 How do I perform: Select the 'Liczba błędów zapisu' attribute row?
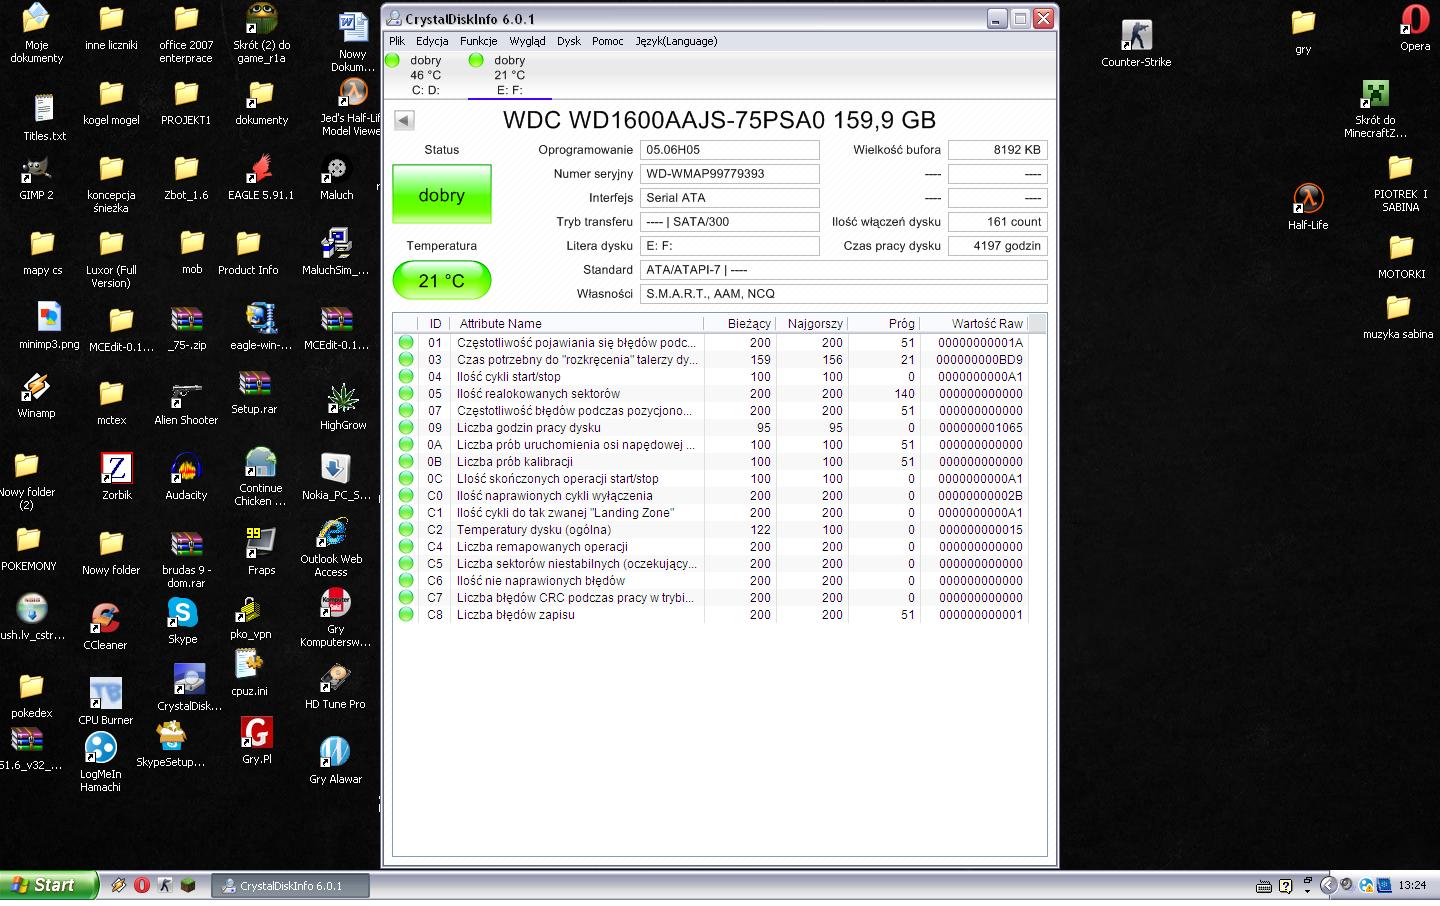click(x=711, y=615)
